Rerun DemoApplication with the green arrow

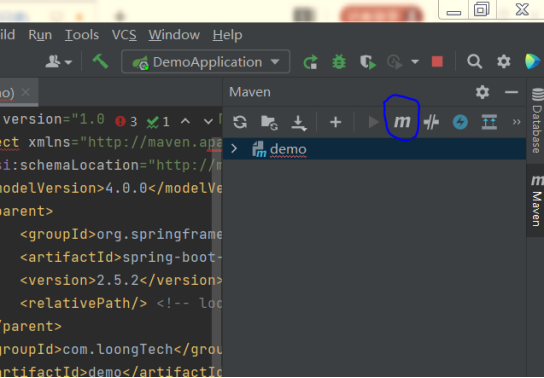(x=311, y=62)
